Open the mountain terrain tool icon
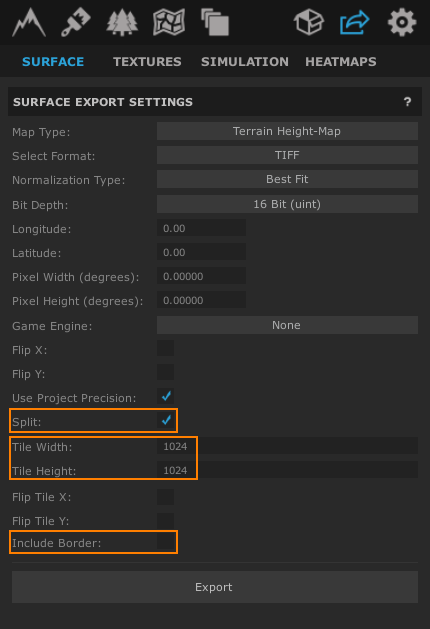This screenshot has height=629, width=430. [x=29, y=23]
